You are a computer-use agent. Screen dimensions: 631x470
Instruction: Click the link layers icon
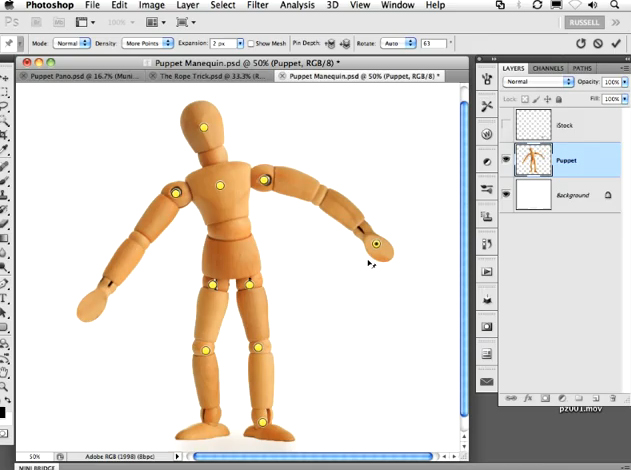tap(511, 397)
